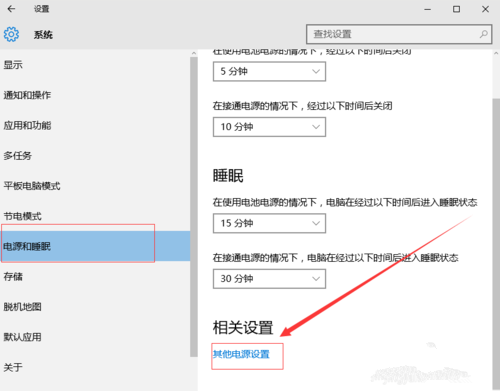The width and height of the screenshot is (502, 391).
Task: Open the 30 分钟 sleep dropdown
Action: [269, 279]
